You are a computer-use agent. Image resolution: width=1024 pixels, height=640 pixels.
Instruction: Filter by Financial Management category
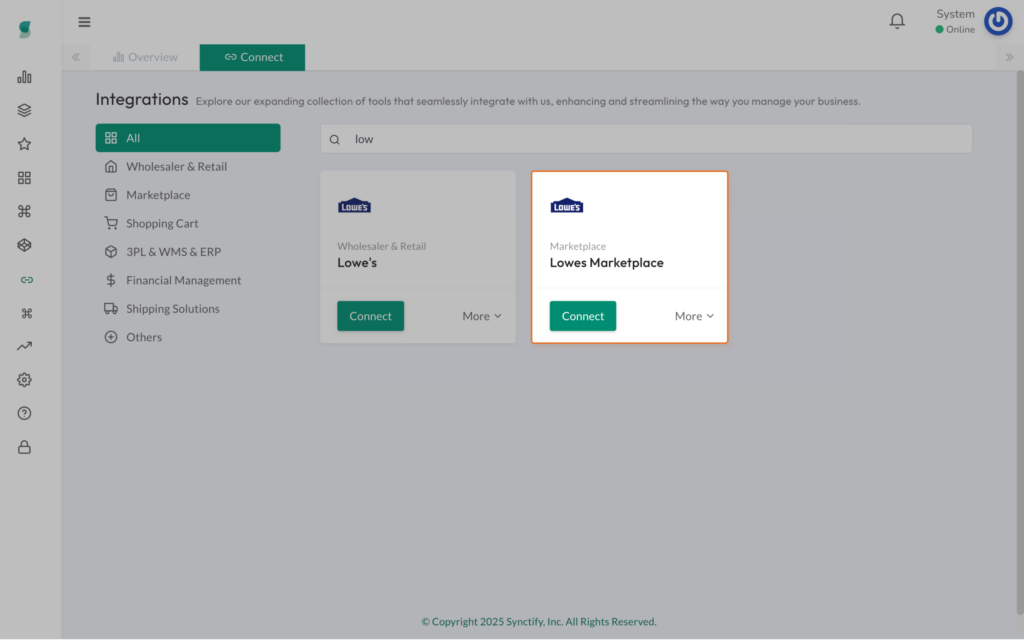[188, 280]
